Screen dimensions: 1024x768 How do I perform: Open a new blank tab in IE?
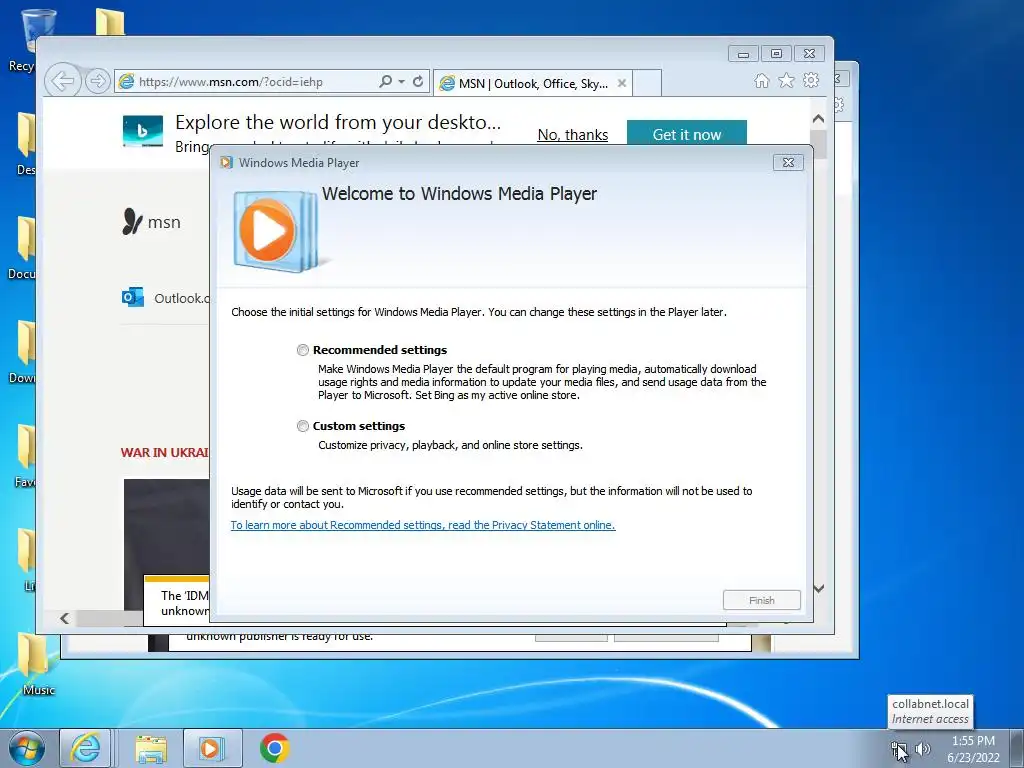(x=647, y=84)
